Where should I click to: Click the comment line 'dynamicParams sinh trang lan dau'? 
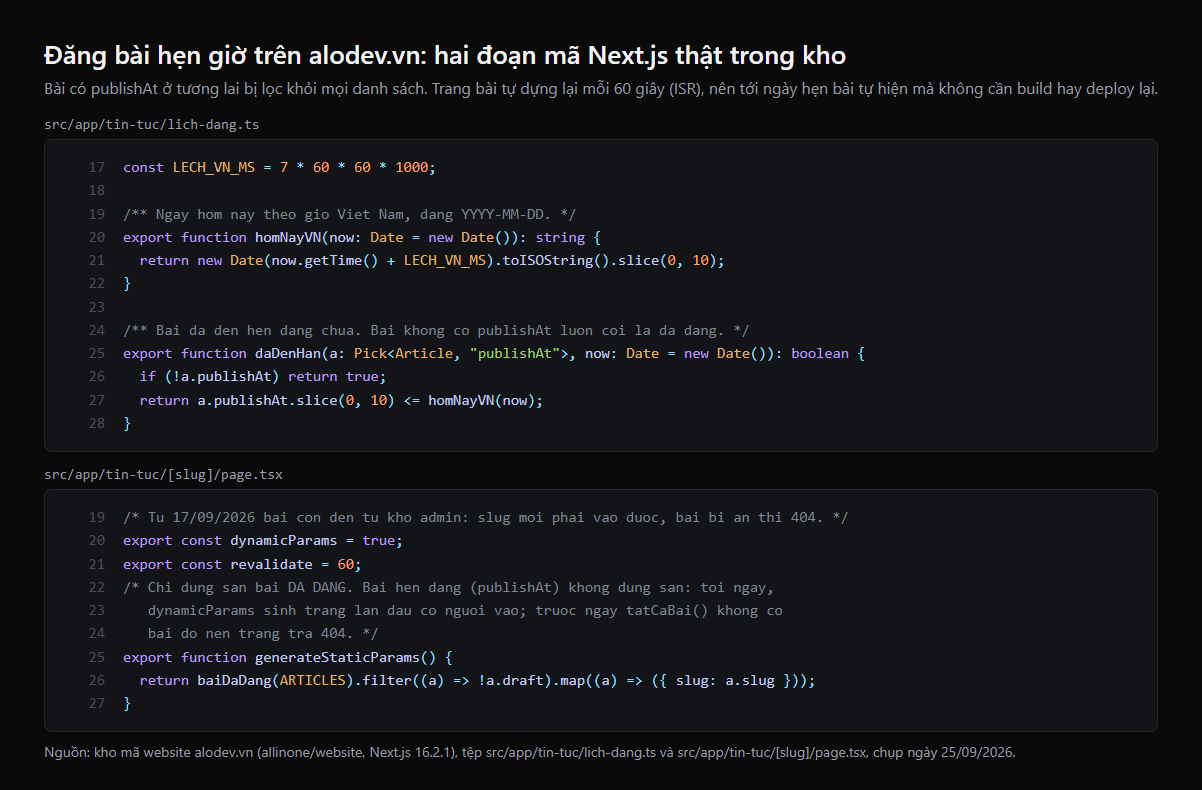pyautogui.click(x=465, y=610)
